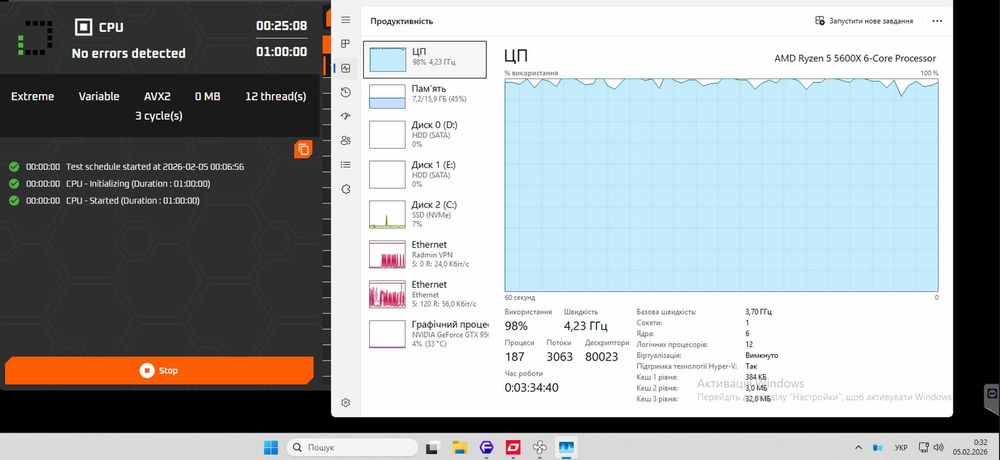Copy the OCCT test log with orange icon
The width and height of the screenshot is (1000, 460).
coord(303,149)
